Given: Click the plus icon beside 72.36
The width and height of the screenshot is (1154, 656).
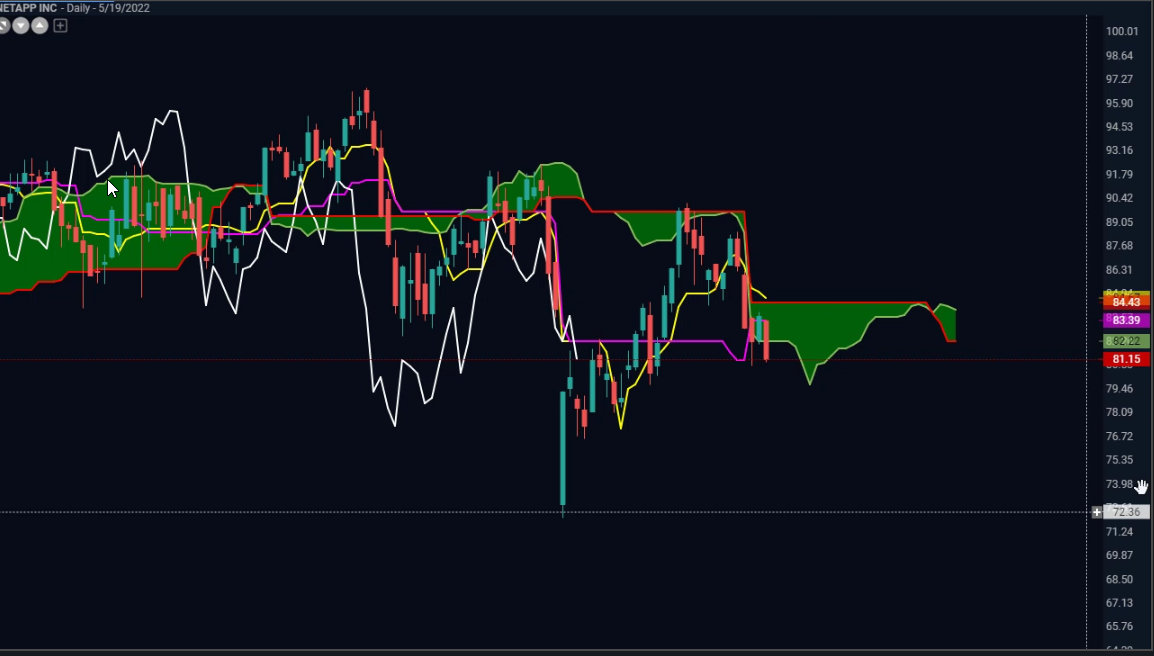Looking at the screenshot, I should [1097, 512].
